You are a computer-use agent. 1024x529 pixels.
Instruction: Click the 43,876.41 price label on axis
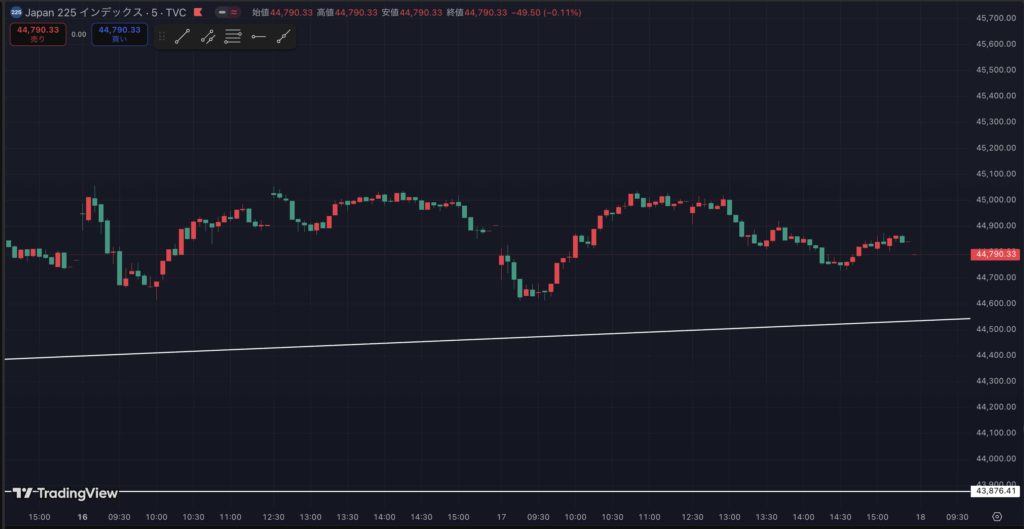click(x=995, y=491)
